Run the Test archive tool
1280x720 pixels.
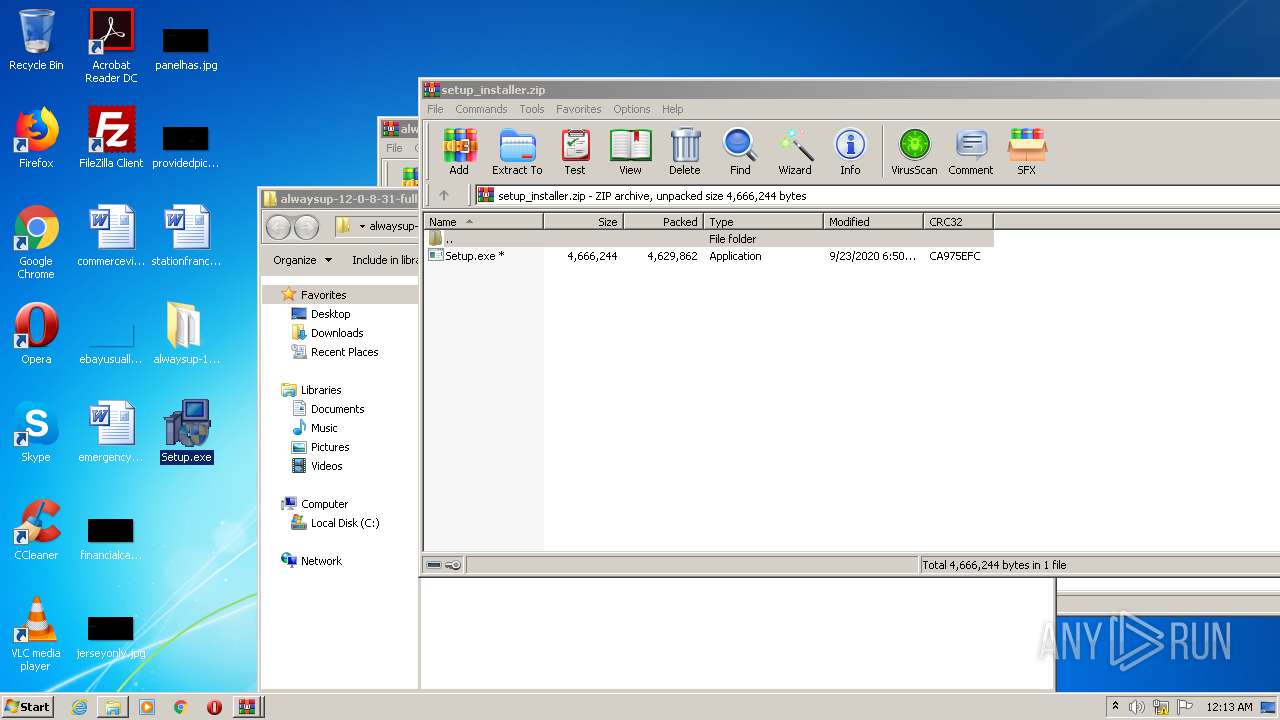(x=575, y=152)
